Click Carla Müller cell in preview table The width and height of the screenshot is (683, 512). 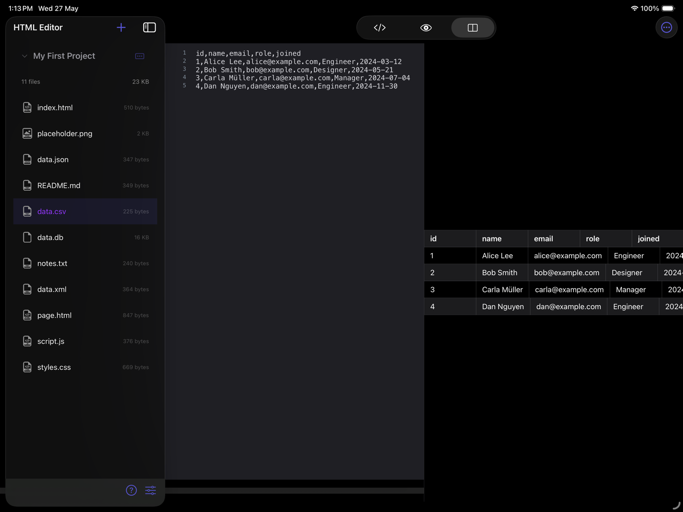pos(502,290)
